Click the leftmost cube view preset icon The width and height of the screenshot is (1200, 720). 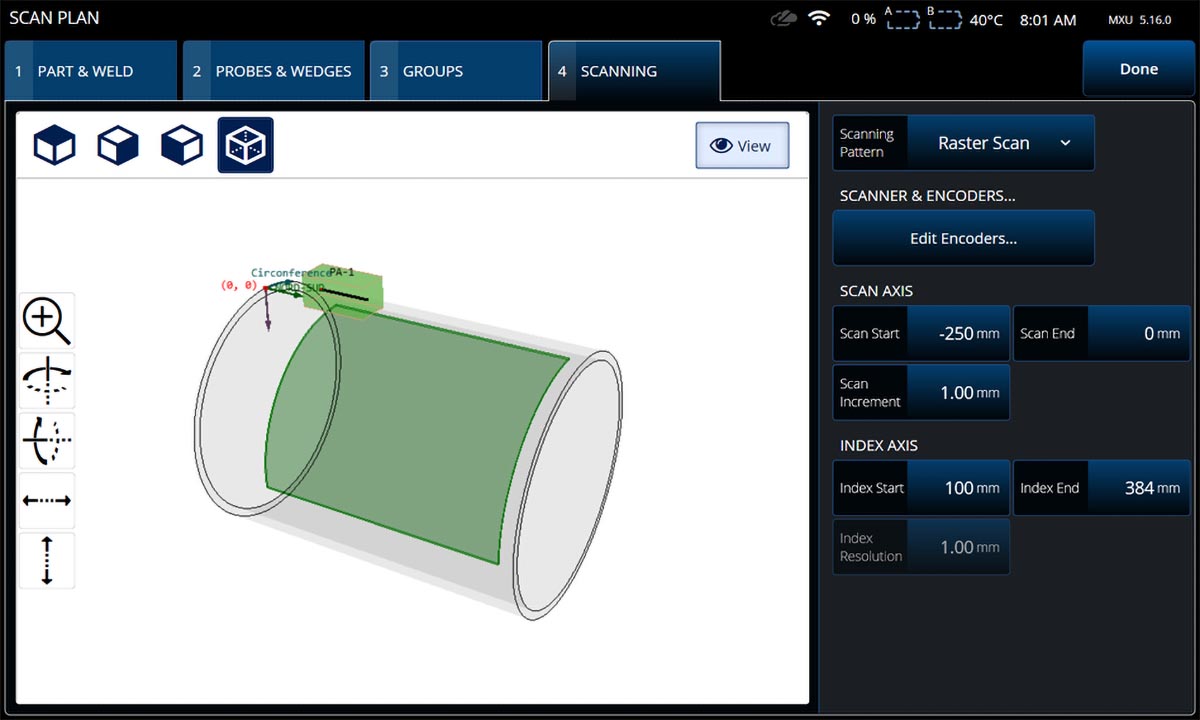(x=54, y=146)
